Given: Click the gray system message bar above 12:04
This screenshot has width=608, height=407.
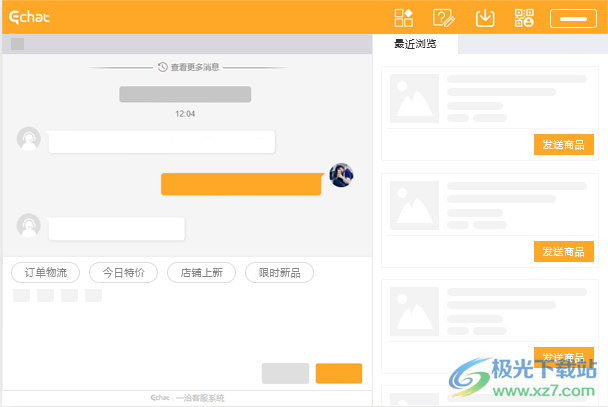Looking at the screenshot, I should 185,94.
